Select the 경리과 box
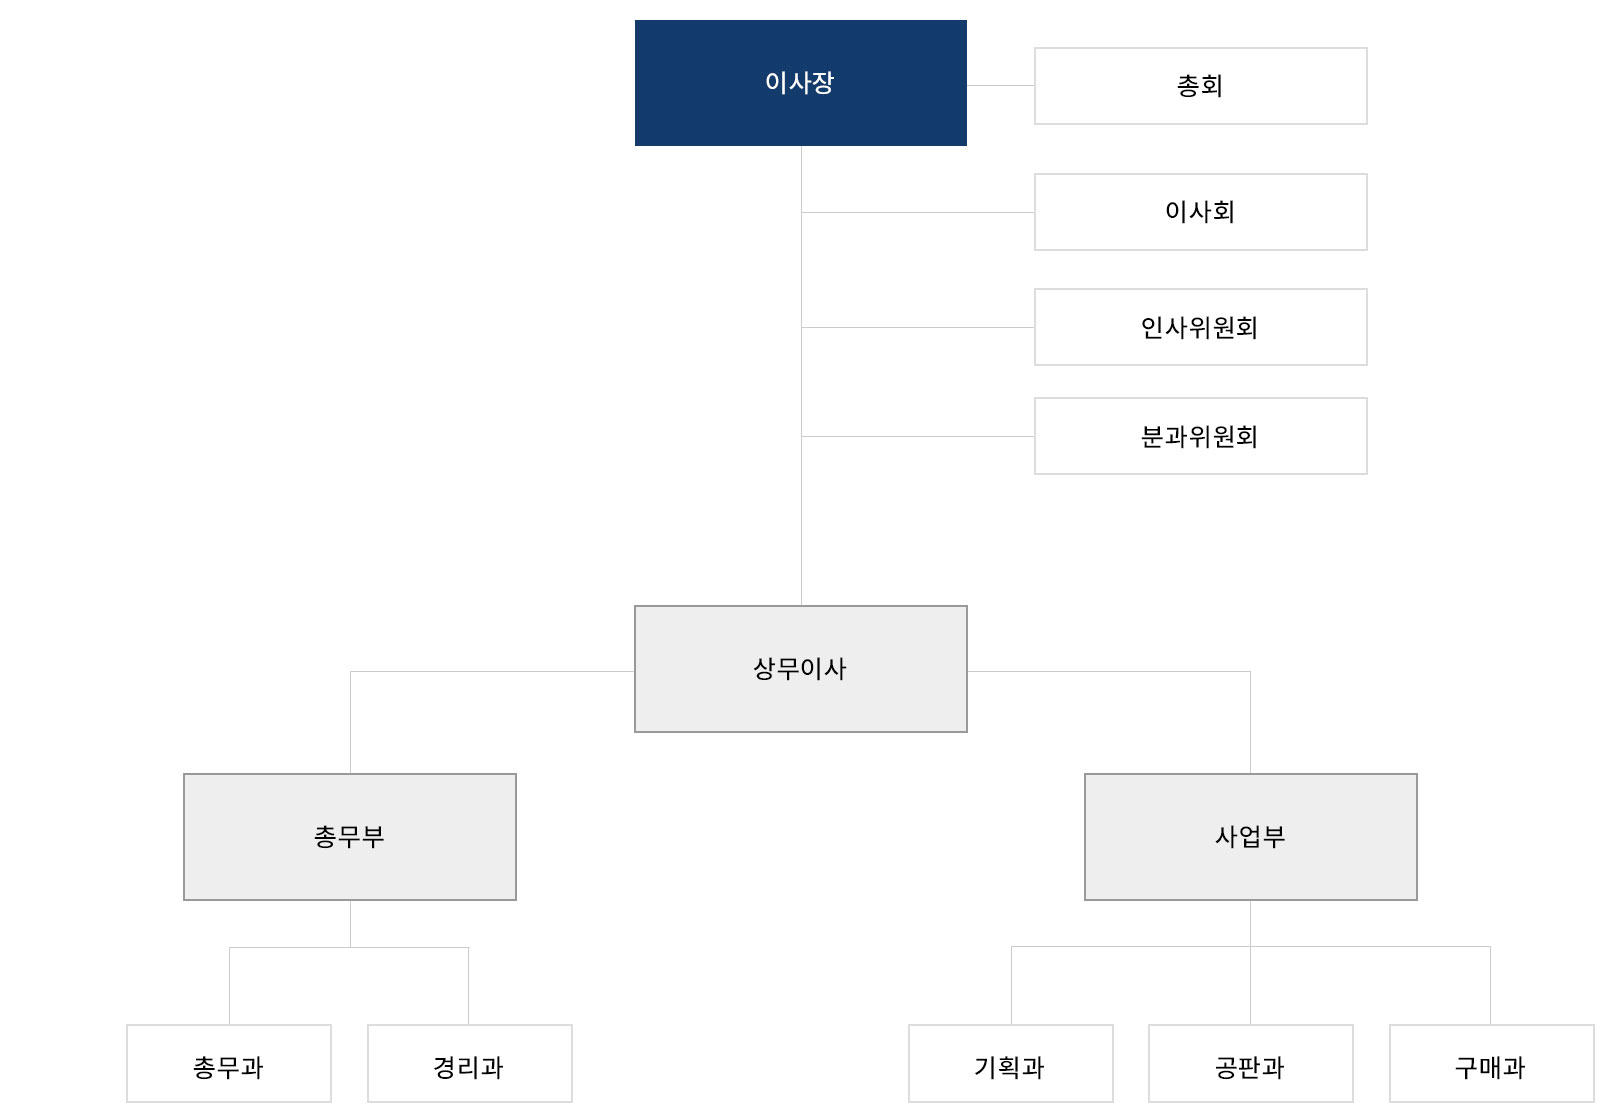The width and height of the screenshot is (1600, 1120). coord(470,1064)
